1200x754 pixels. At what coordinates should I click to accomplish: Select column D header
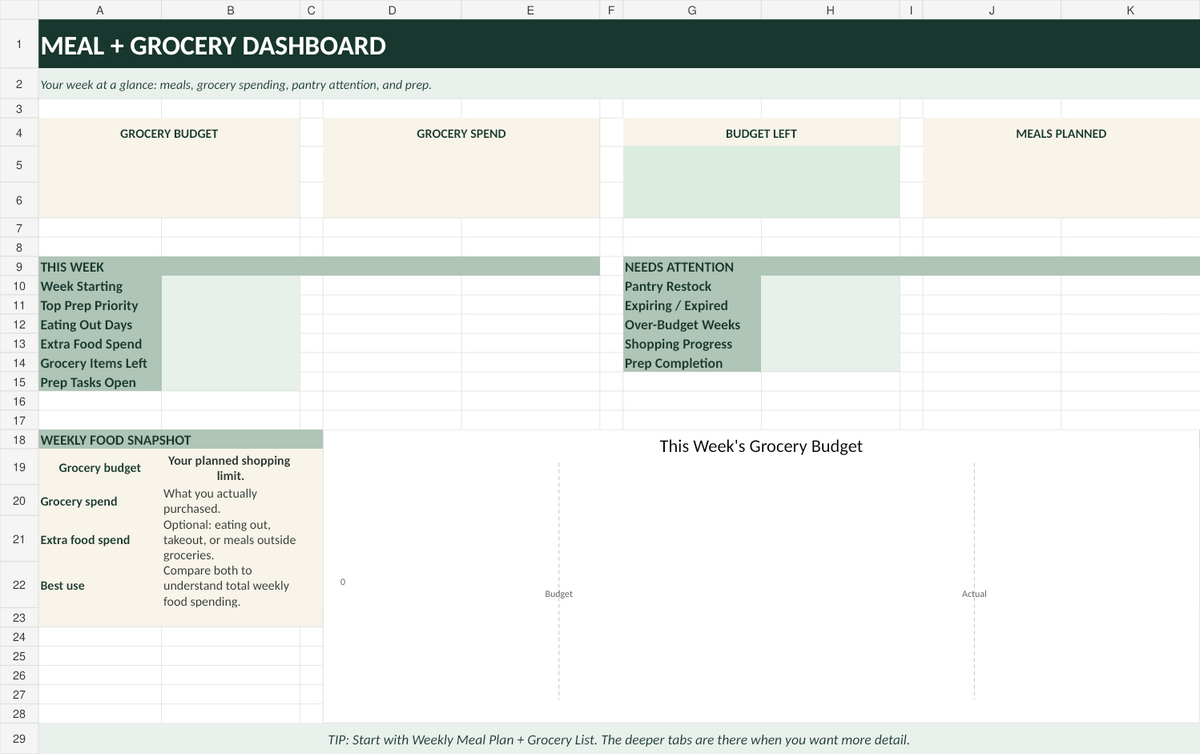392,10
